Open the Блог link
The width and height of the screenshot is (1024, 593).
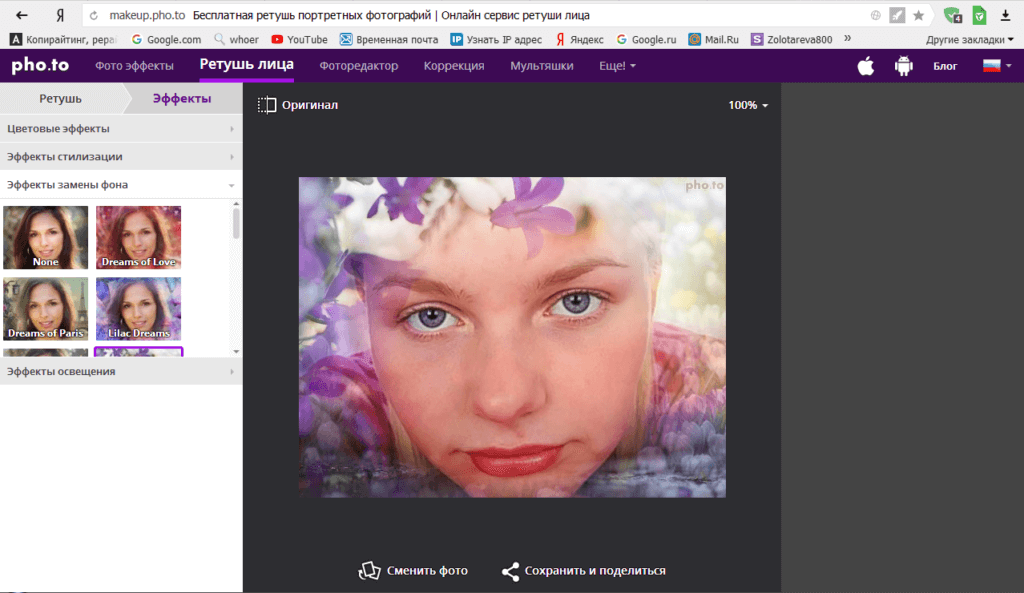coord(945,66)
